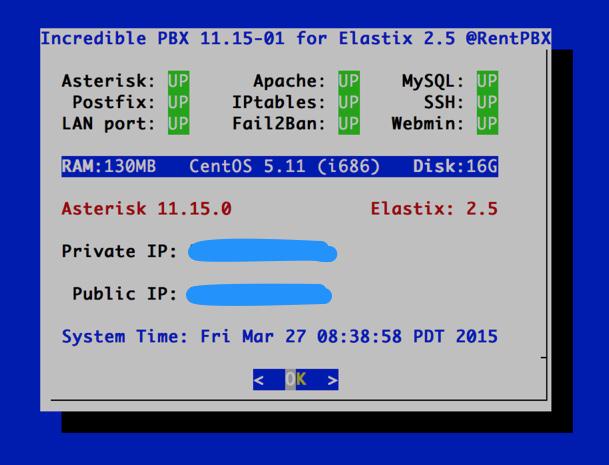Click the MySQL: service label
The width and height of the screenshot is (609, 465).
click(x=433, y=81)
